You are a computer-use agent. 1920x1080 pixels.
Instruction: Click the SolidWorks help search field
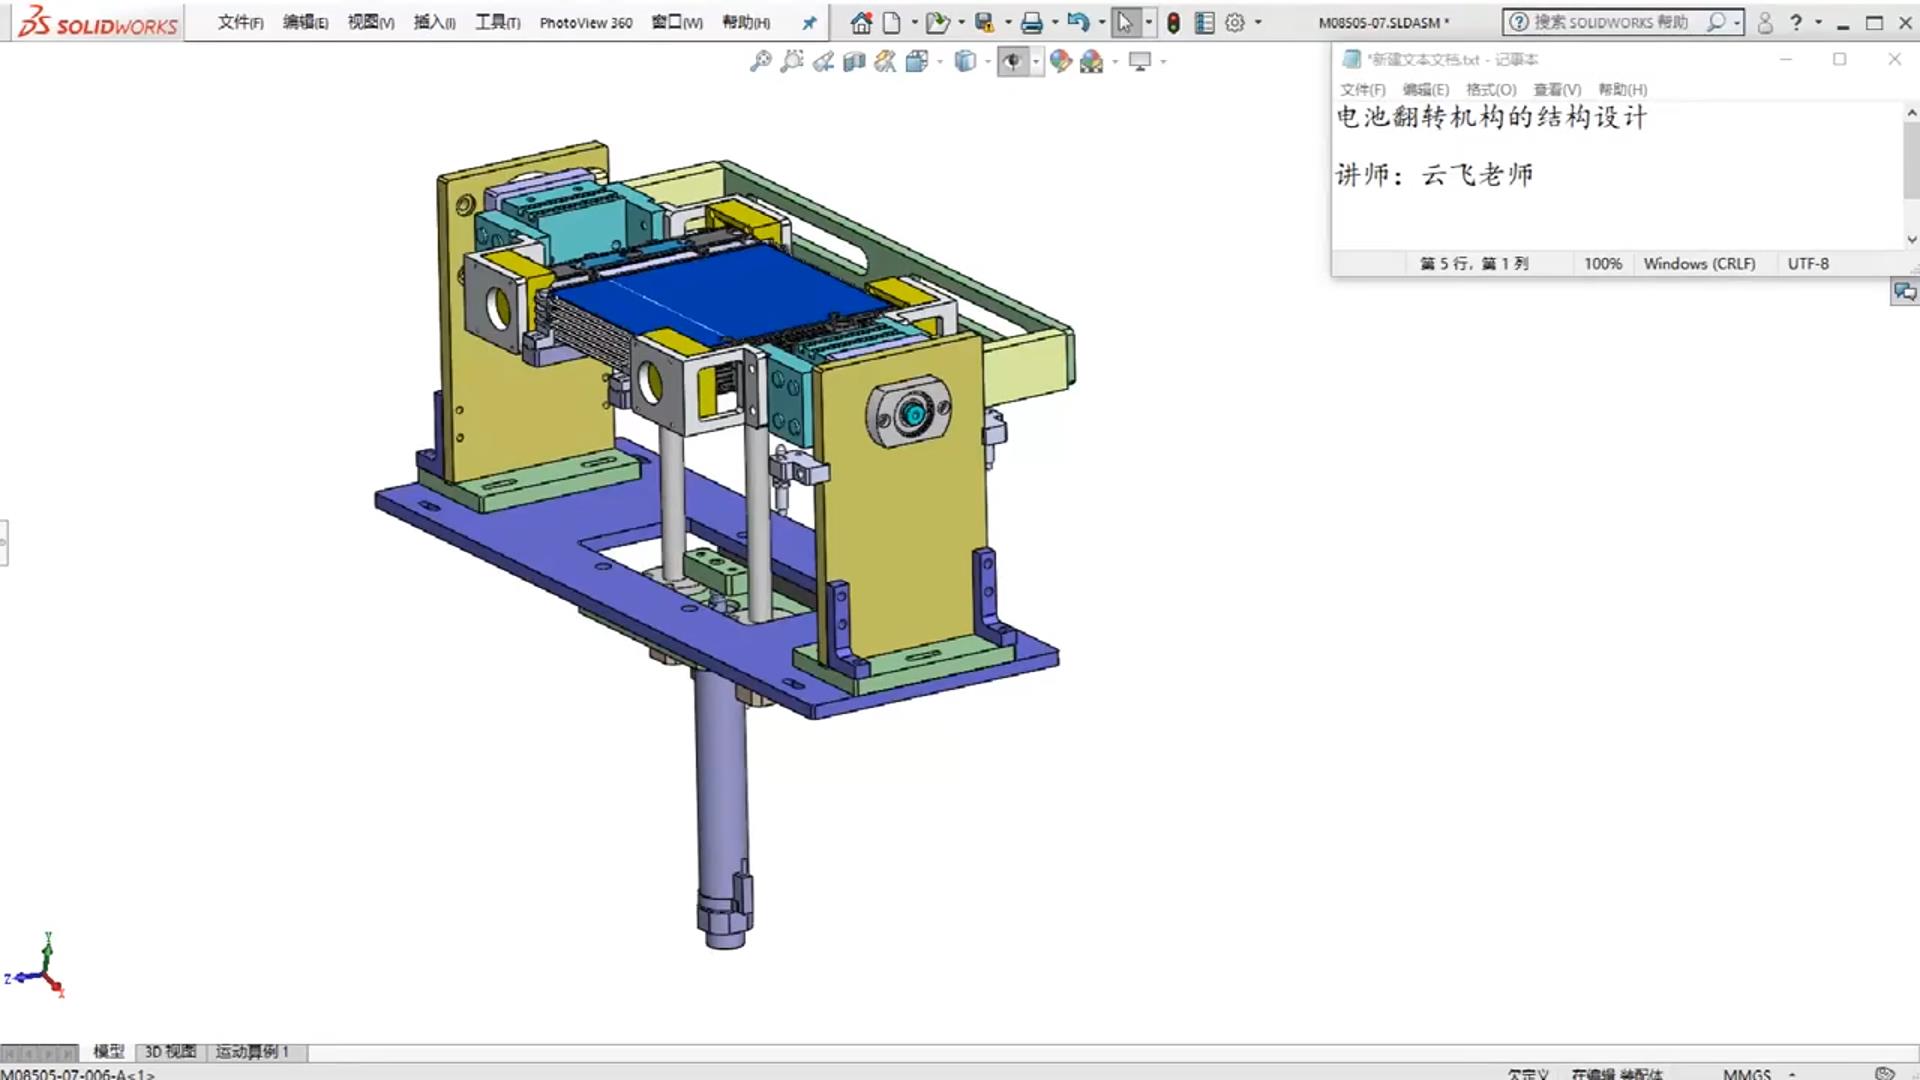coord(1610,22)
